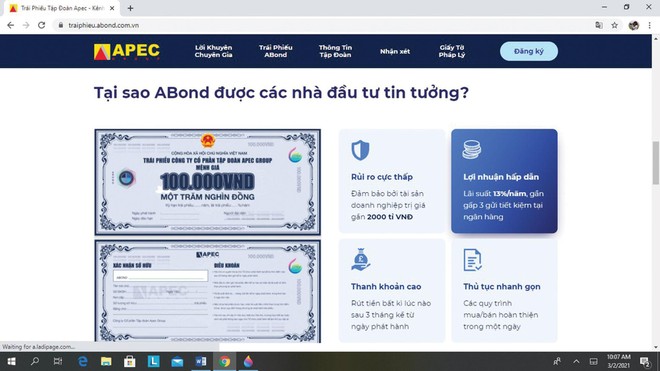Click the 13%/năm interest rate text

tap(509, 194)
